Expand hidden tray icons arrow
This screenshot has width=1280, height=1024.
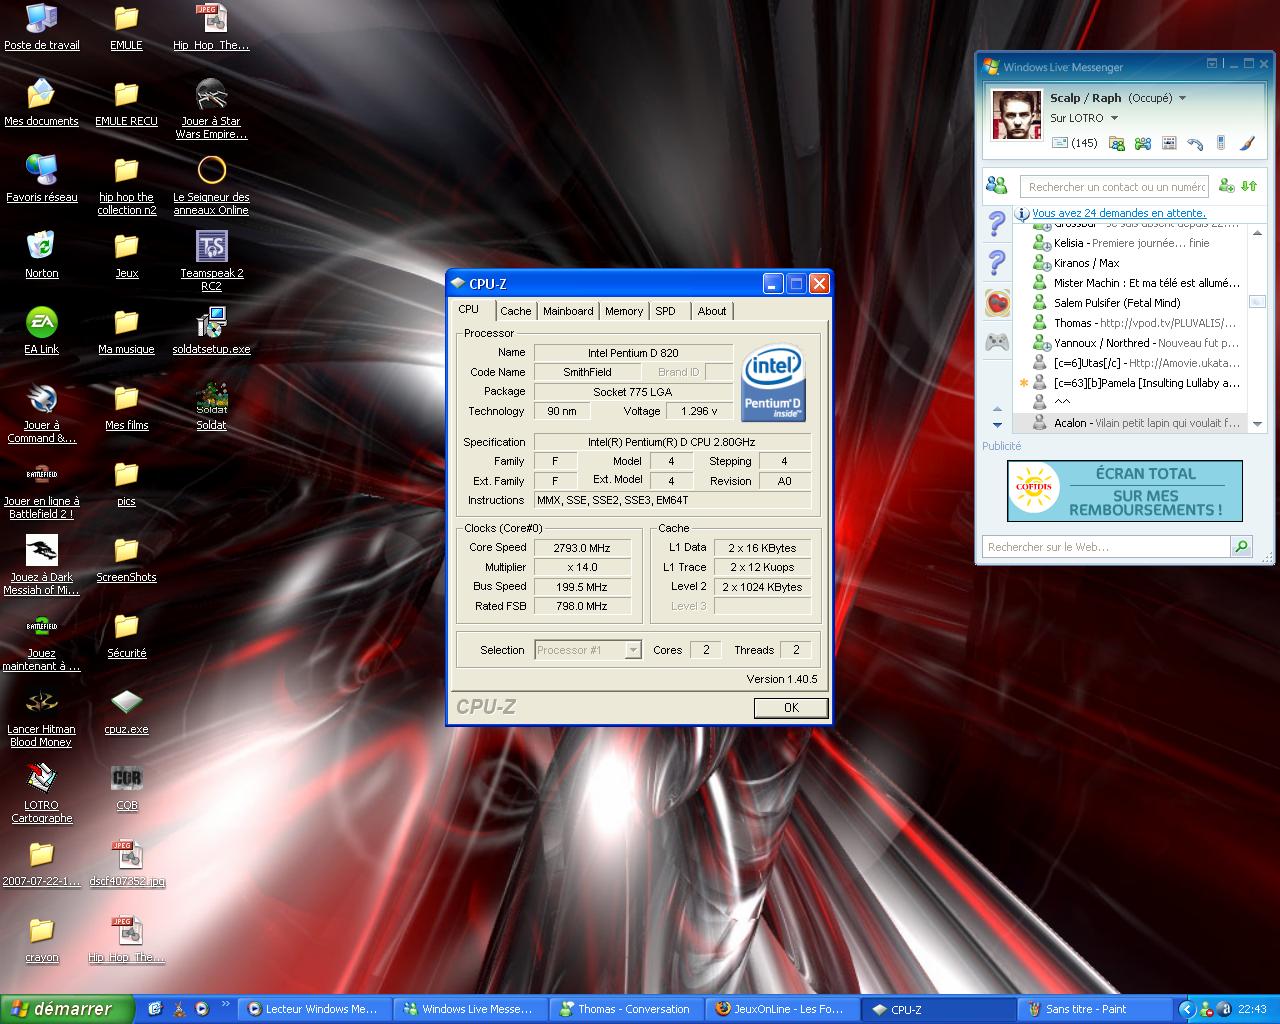1187,1010
